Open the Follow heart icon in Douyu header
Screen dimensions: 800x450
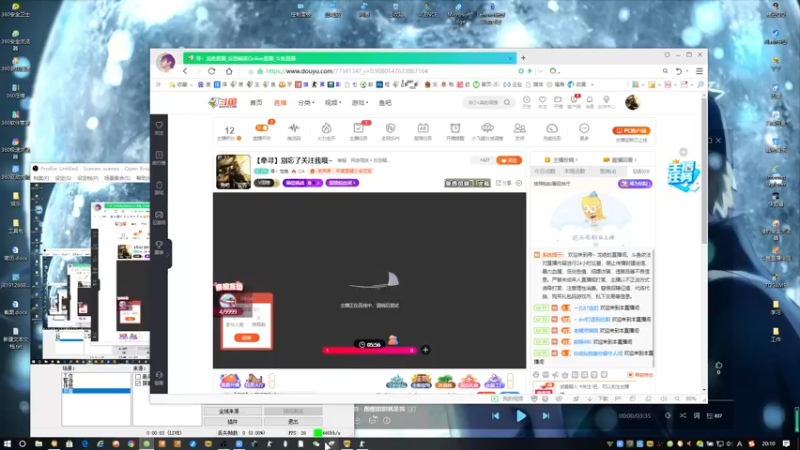[542, 101]
